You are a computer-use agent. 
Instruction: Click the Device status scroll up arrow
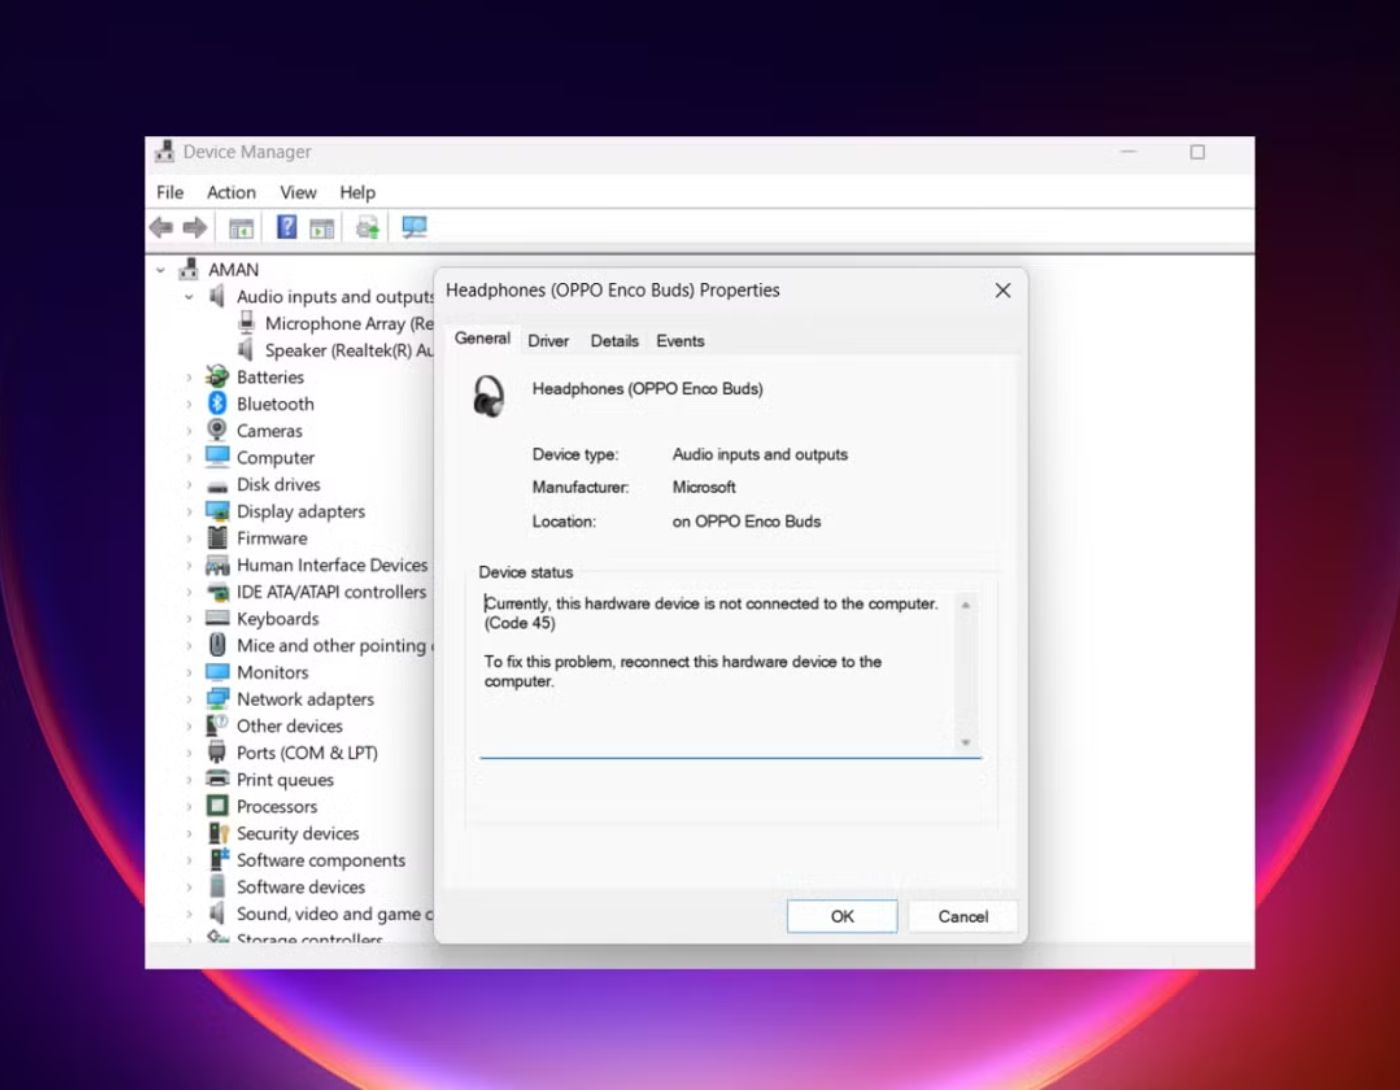click(x=965, y=605)
